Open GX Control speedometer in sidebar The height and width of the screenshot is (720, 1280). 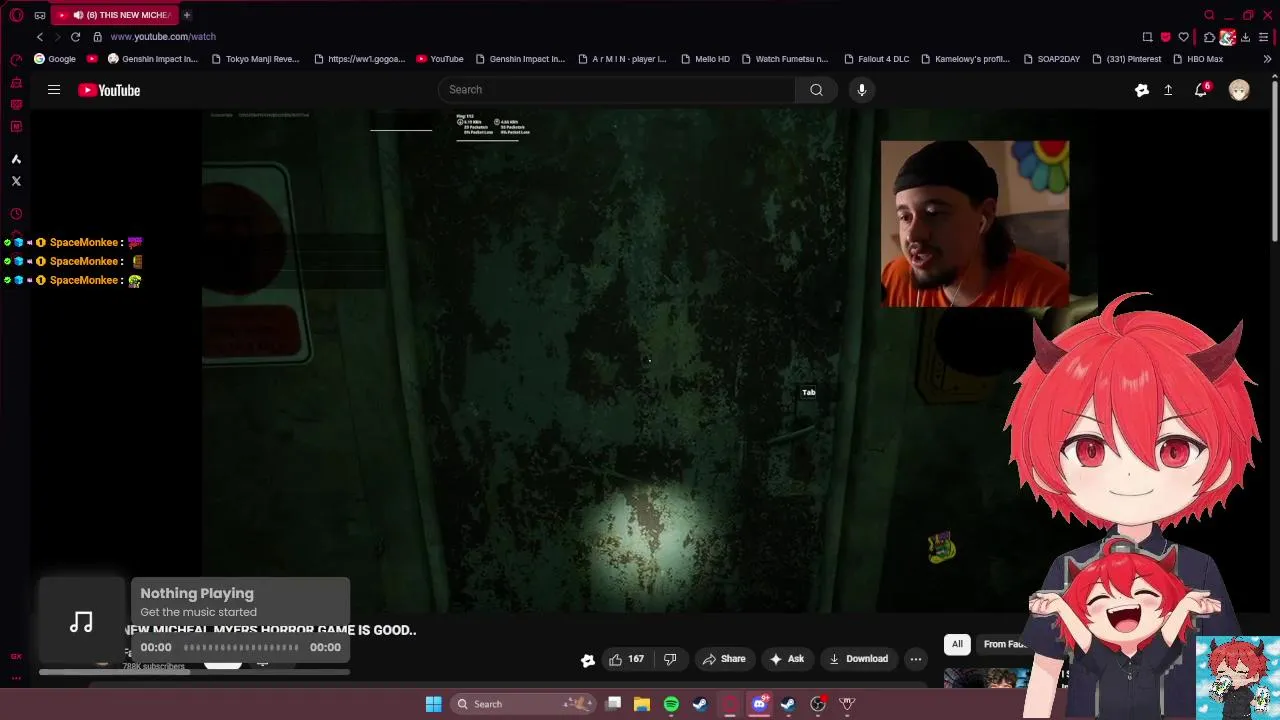tap(16, 60)
